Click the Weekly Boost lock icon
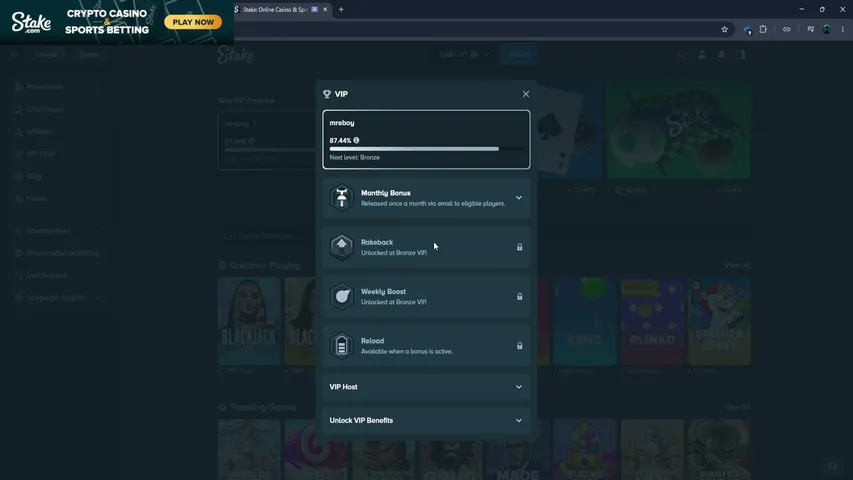The image size is (853, 480). pyautogui.click(x=520, y=297)
